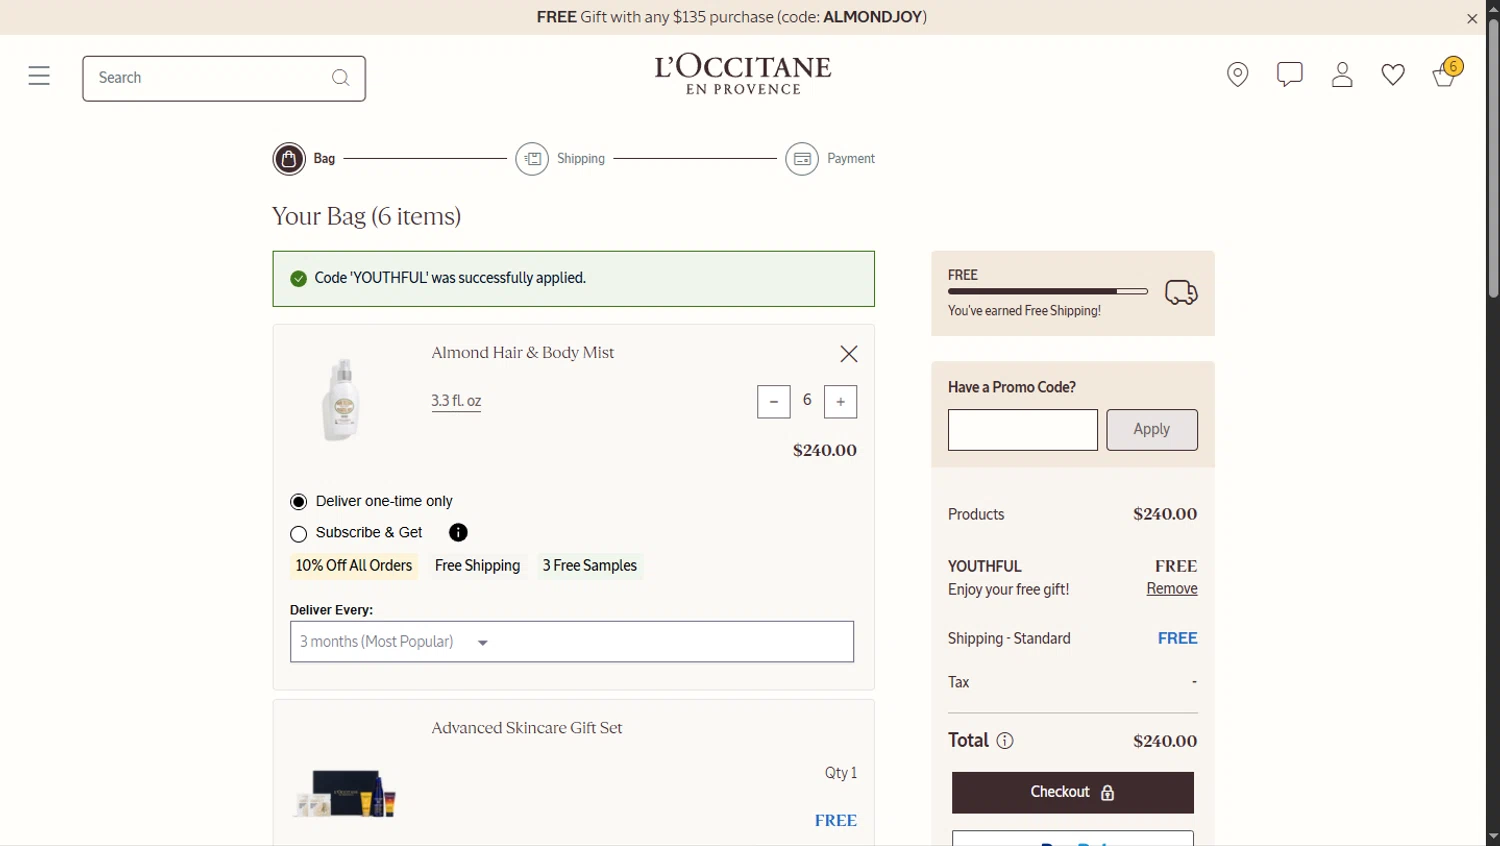
Task: Click the 10% Off All Orders badge
Action: (x=354, y=566)
